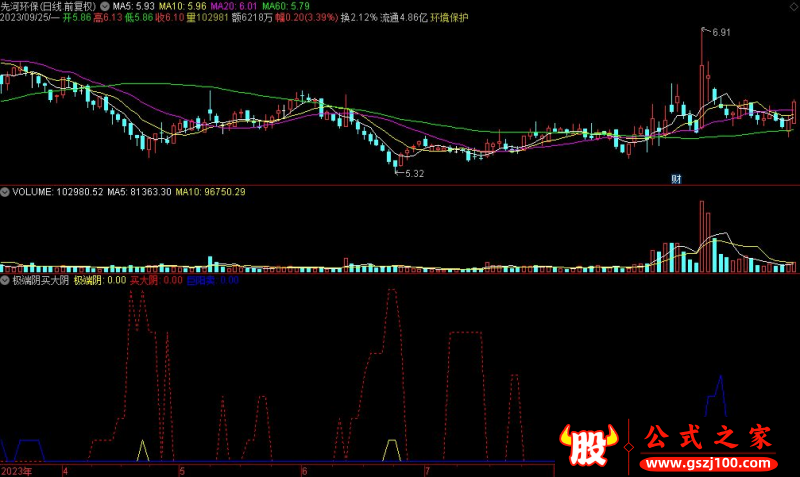The height and width of the screenshot is (477, 800).
Task: Select the MA60: 5.79 label
Action: point(286,7)
